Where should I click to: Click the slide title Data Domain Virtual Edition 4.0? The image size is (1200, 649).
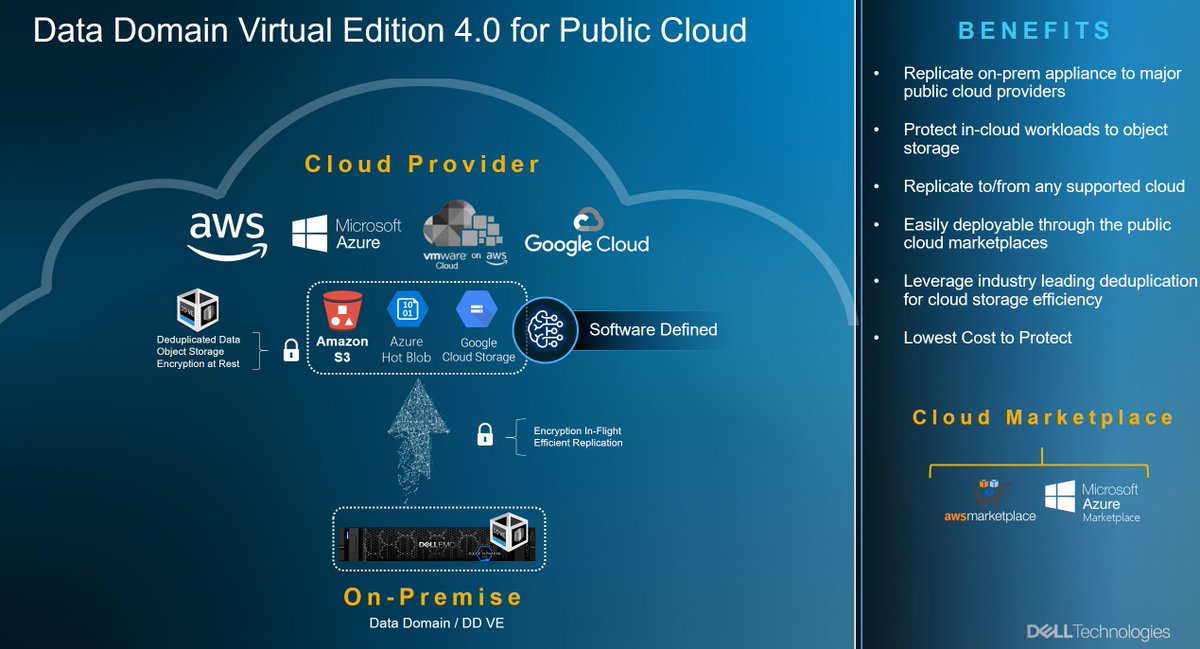click(x=390, y=31)
